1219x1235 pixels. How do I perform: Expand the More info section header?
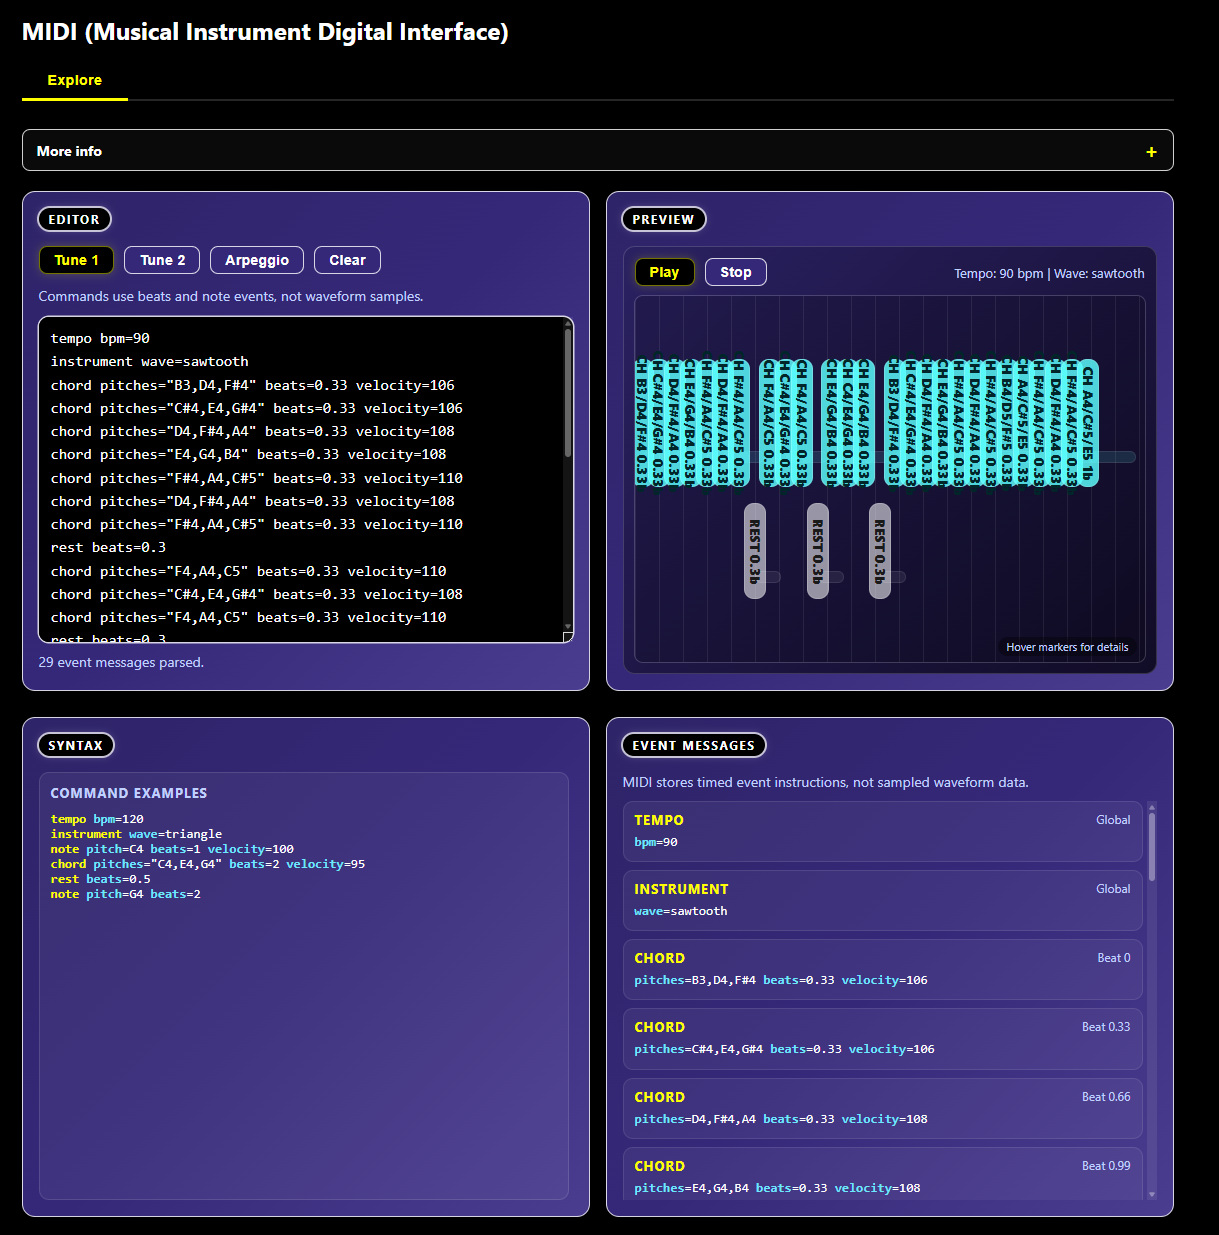point(598,151)
